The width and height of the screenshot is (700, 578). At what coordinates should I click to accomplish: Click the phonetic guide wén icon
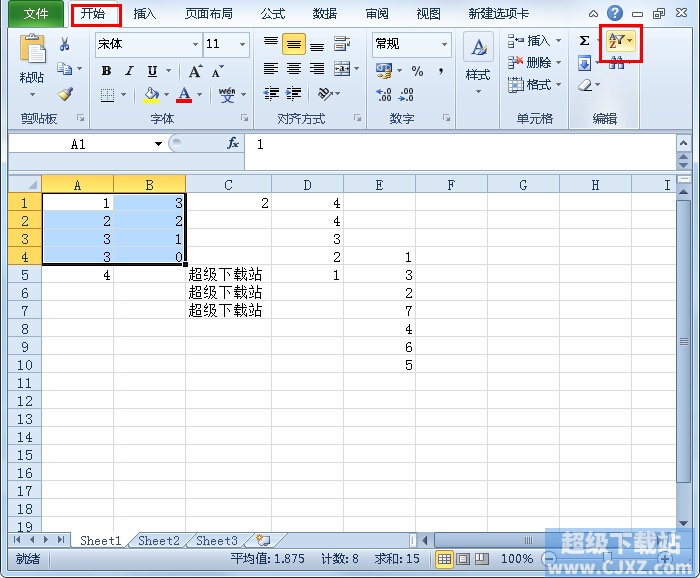[227, 95]
